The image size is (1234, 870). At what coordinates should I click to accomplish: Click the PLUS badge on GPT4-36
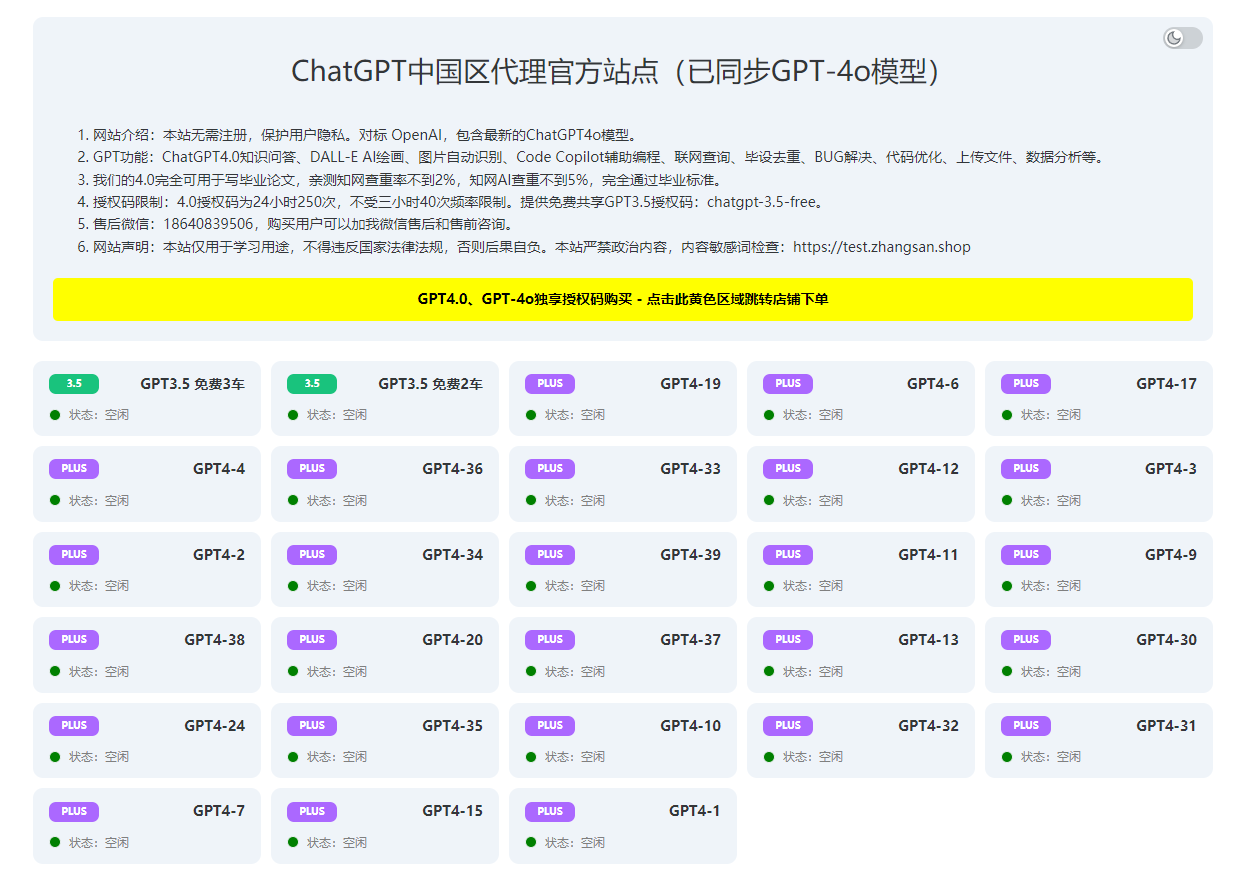coord(312,468)
